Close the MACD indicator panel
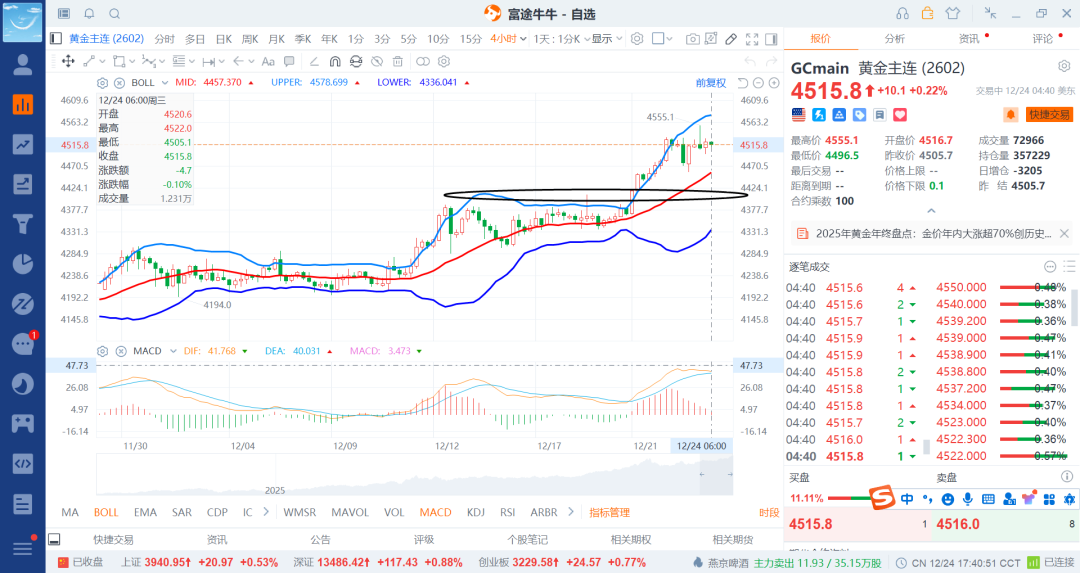This screenshot has height=573, width=1080. 118,351
